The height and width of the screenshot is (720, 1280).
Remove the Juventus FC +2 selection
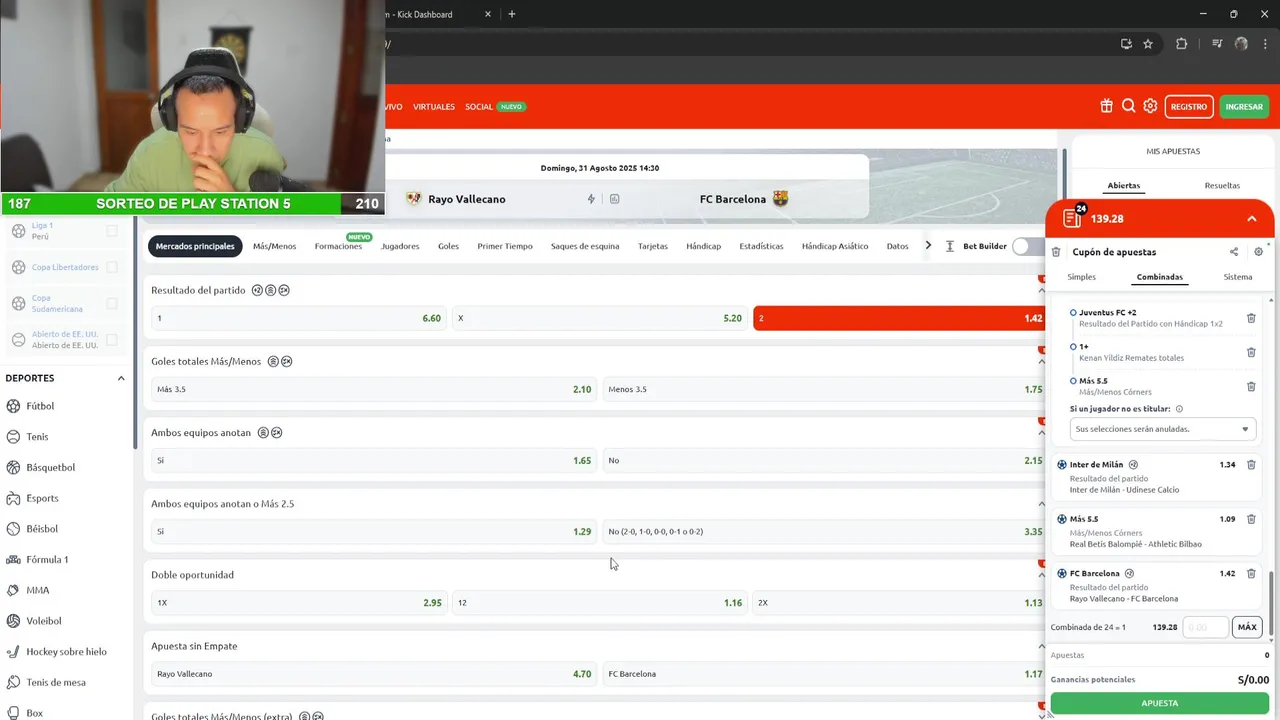(x=1251, y=318)
